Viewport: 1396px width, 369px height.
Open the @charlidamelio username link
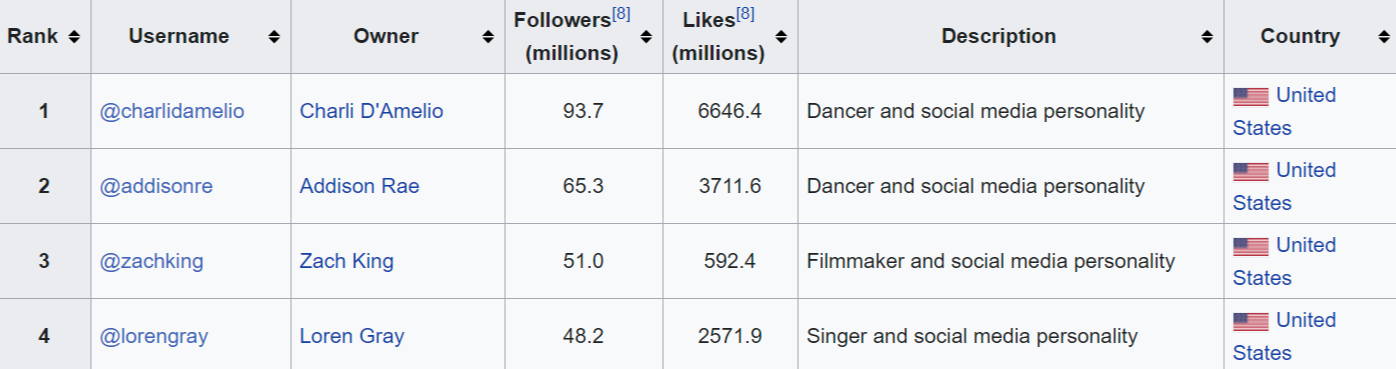(172, 111)
